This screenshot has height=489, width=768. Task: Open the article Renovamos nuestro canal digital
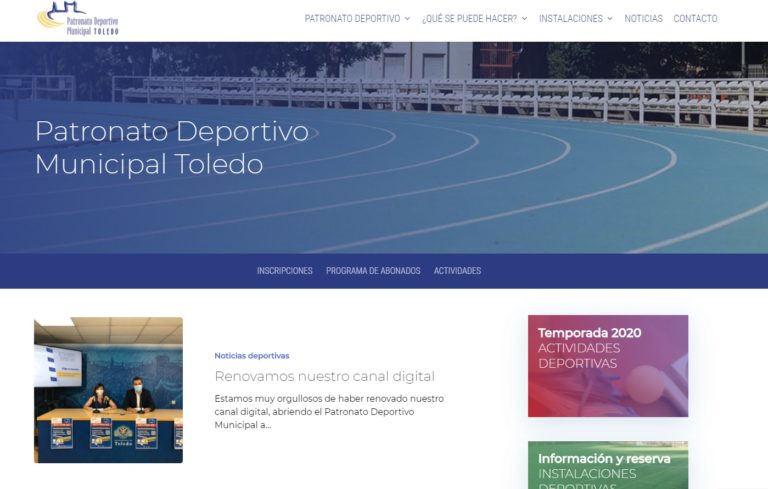[x=325, y=376]
